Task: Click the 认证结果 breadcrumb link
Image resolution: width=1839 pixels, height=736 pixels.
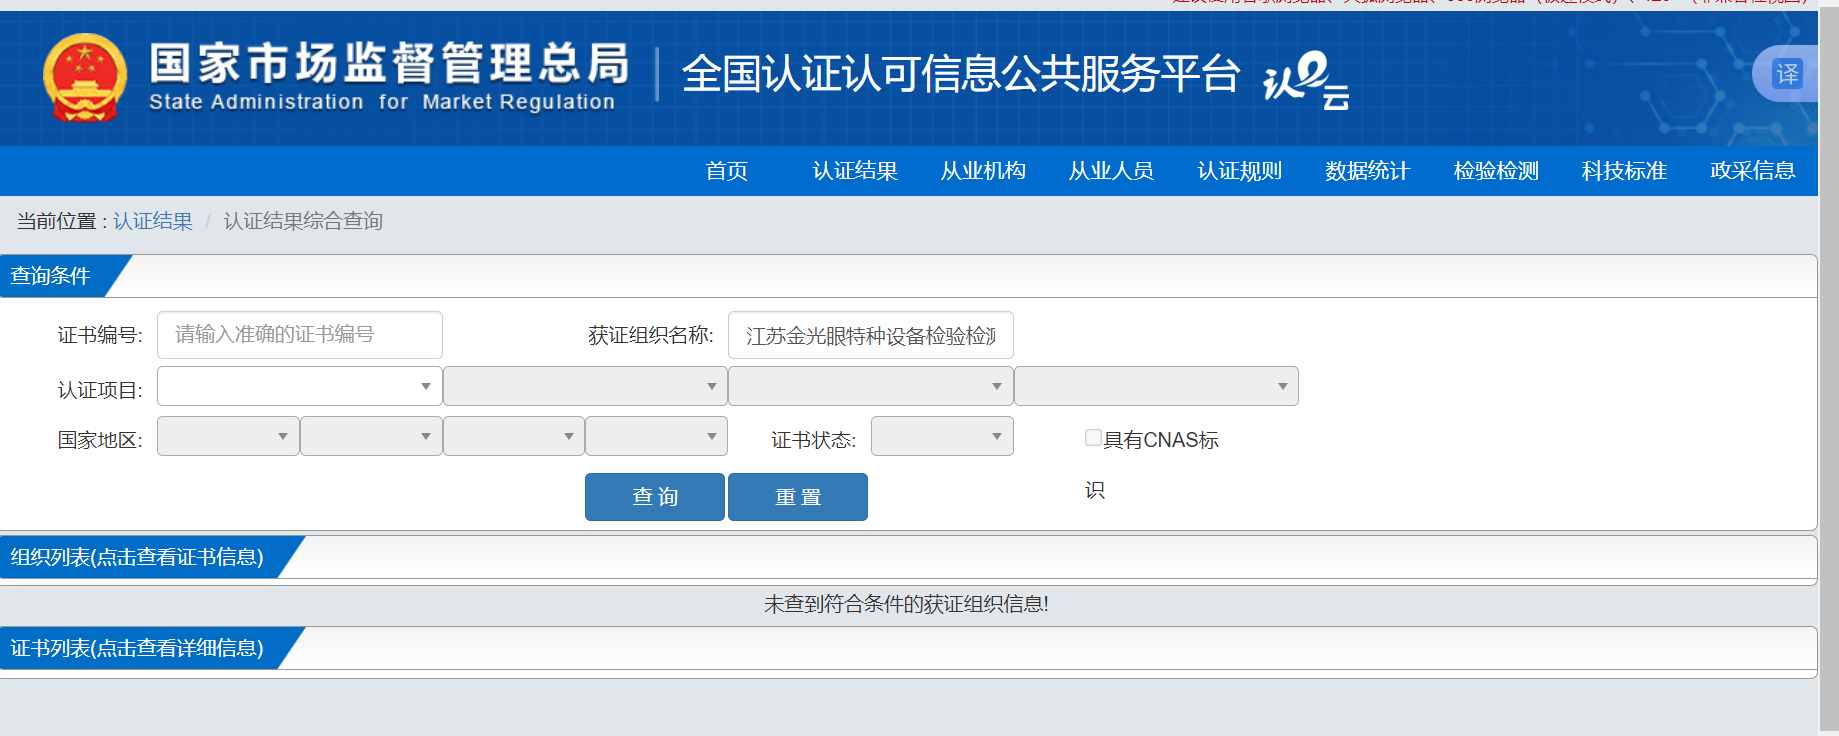Action: 153,221
